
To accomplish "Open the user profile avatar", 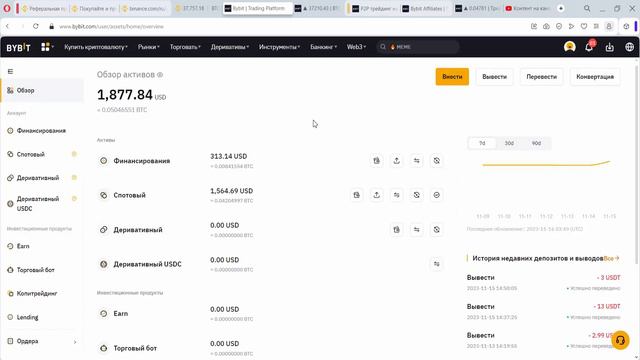I will point(570,47).
